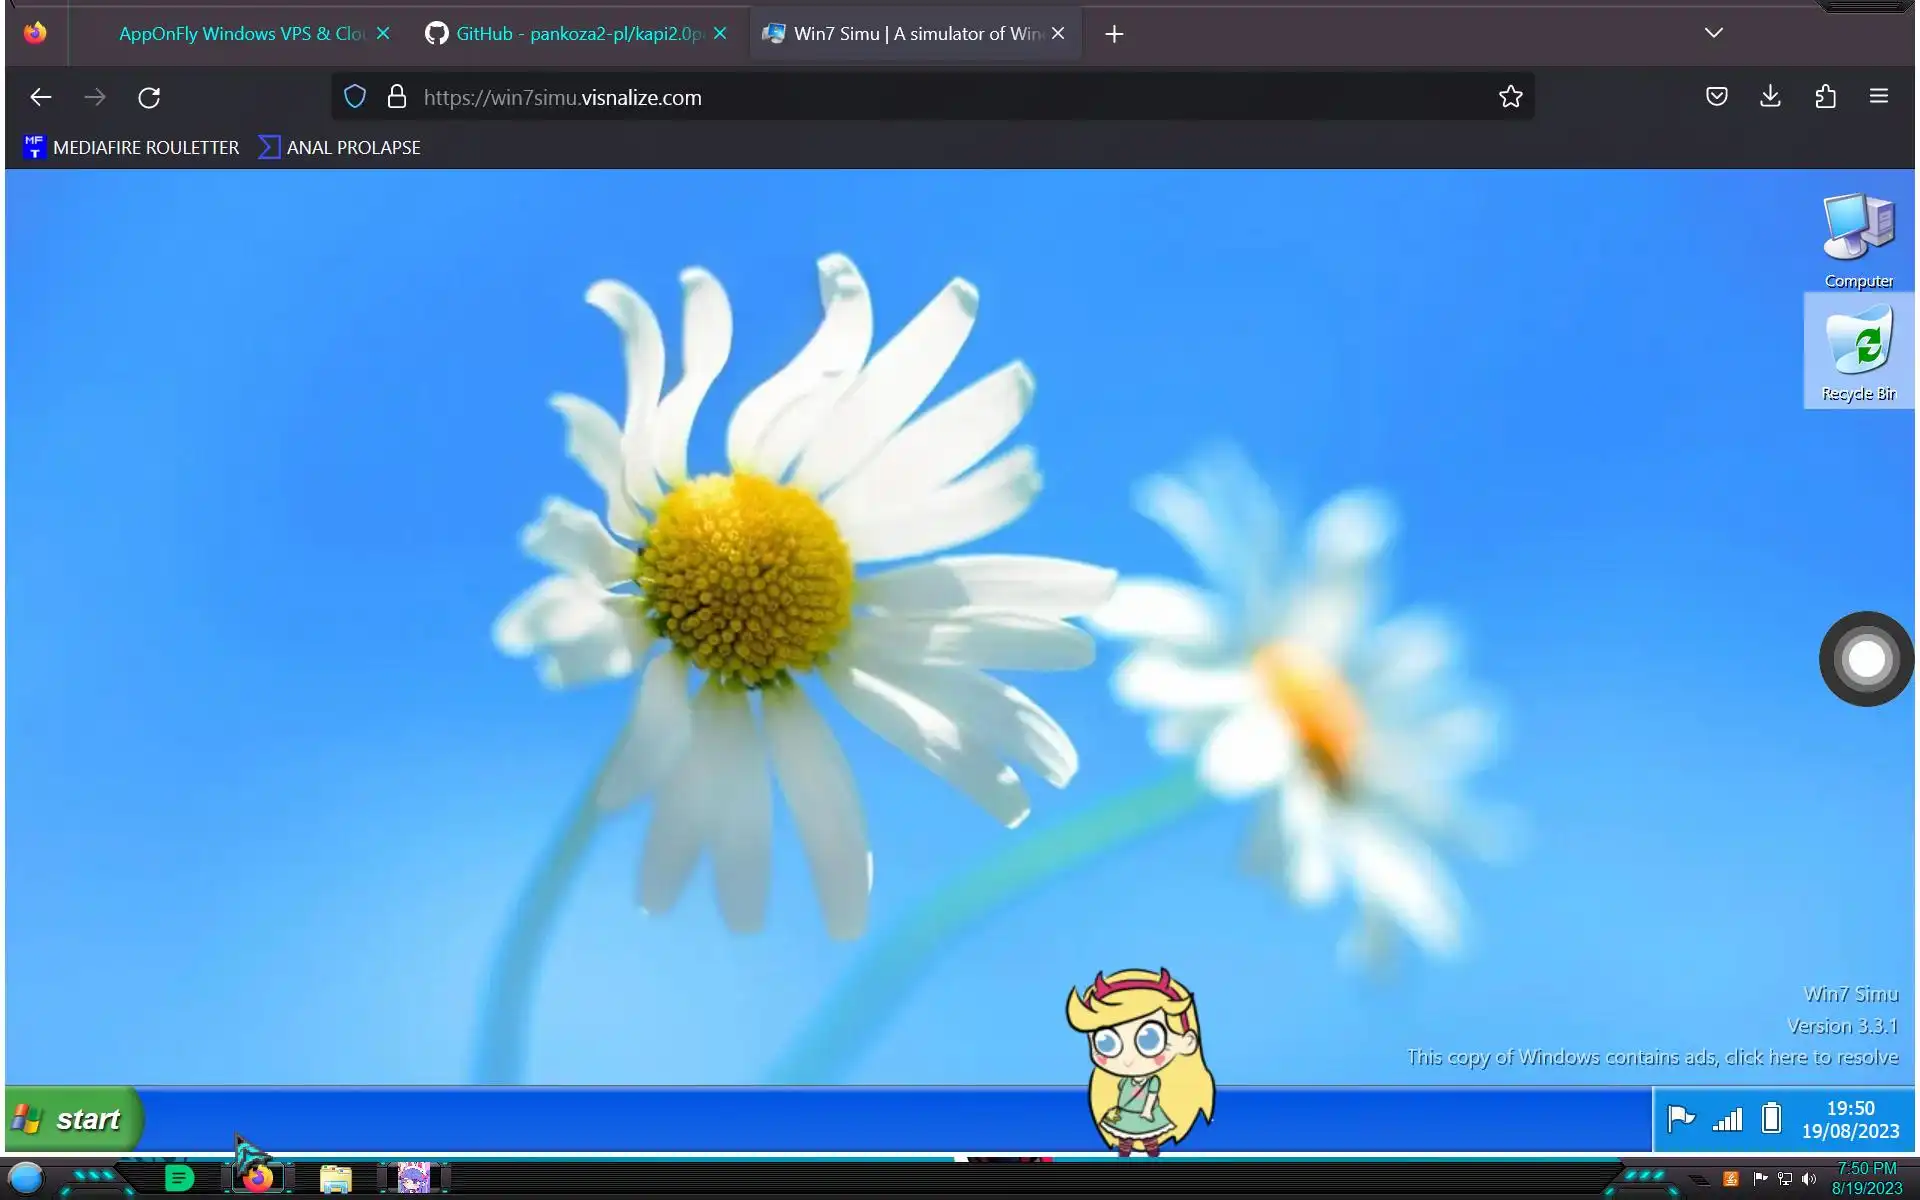Open the extensions puzzle icon
Screen dimensions: 1920x1200
coord(1825,97)
